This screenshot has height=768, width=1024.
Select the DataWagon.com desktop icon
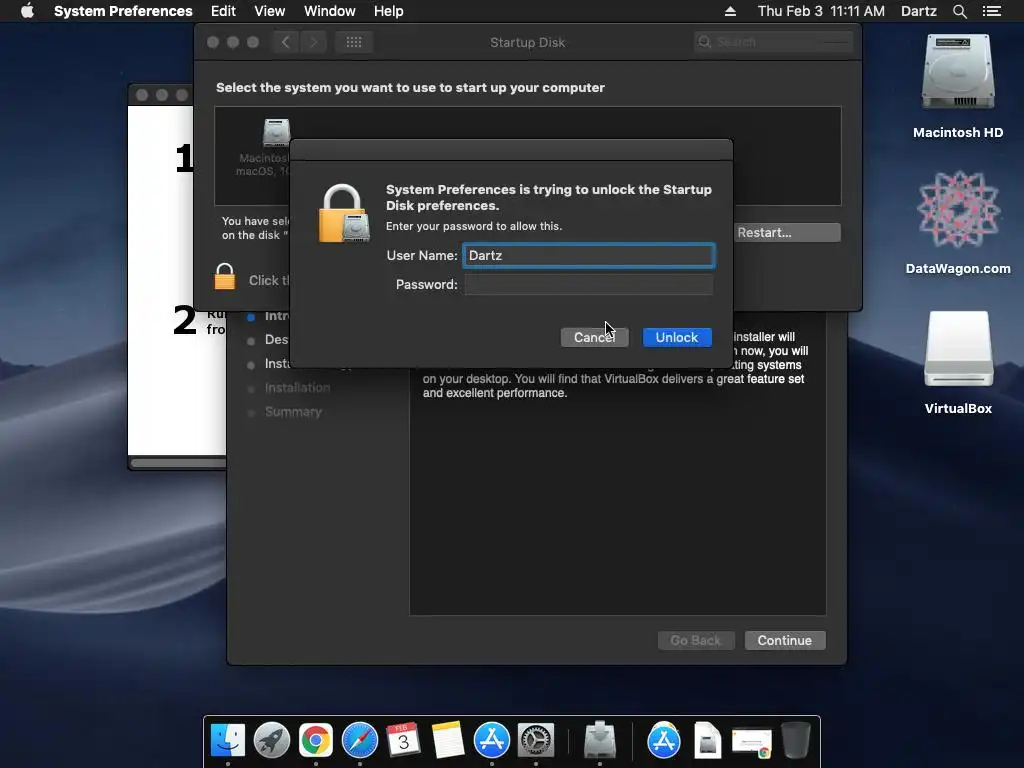click(958, 210)
